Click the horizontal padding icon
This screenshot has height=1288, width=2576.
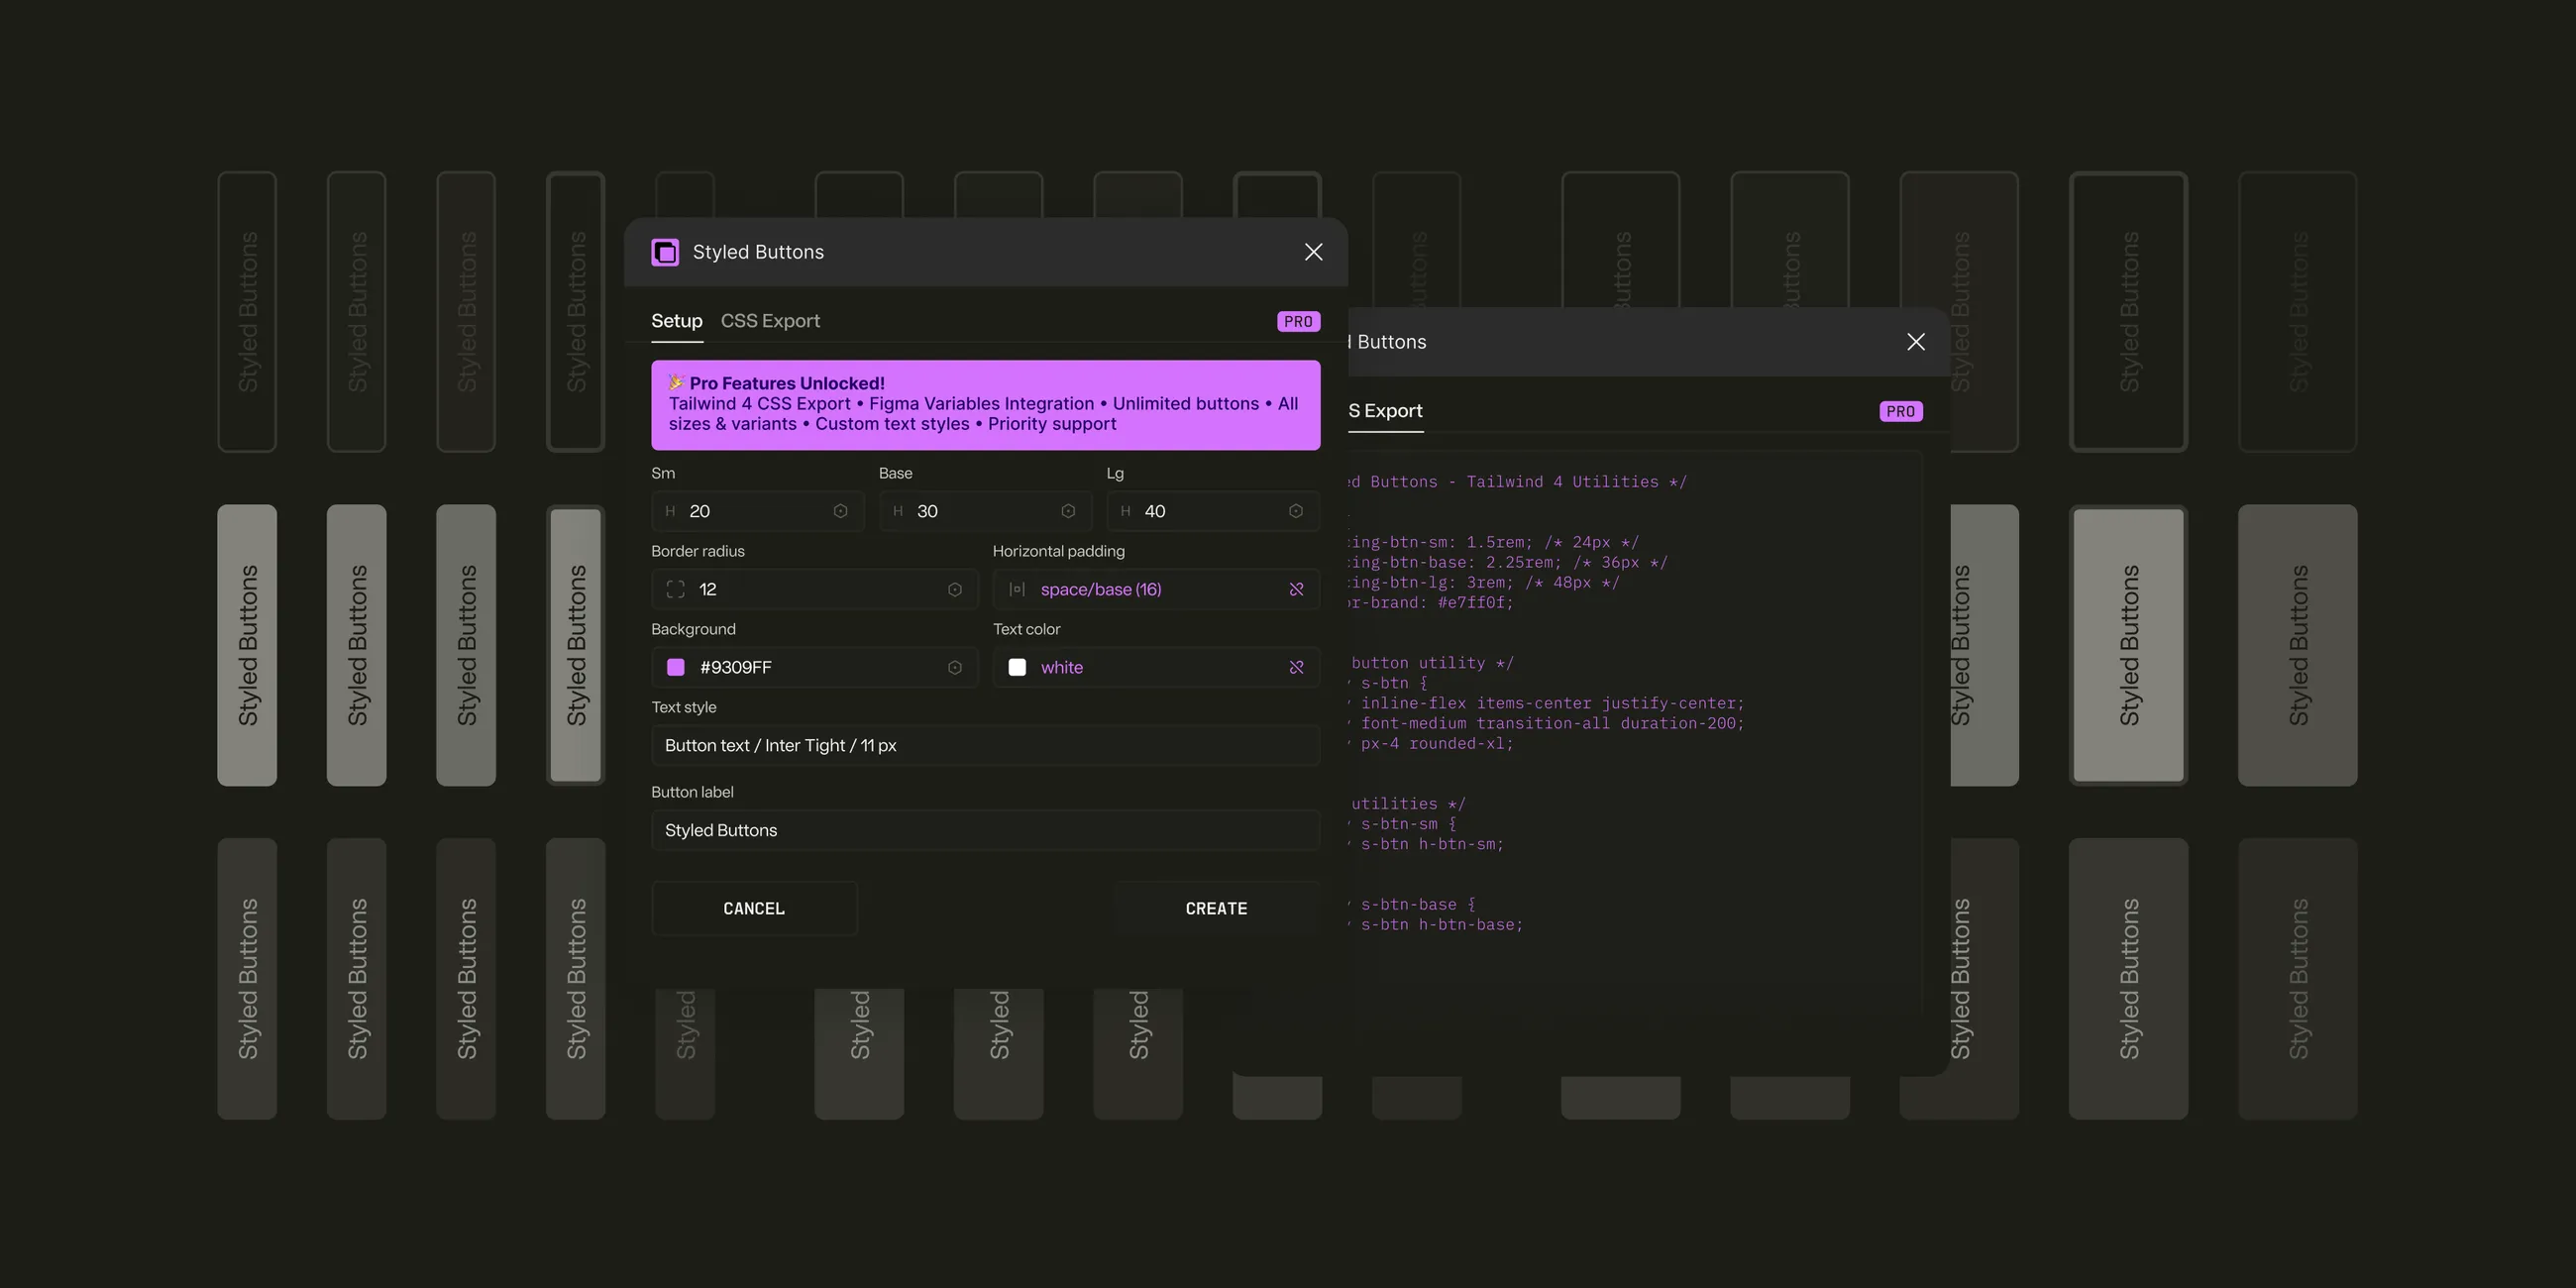pos(1017,589)
